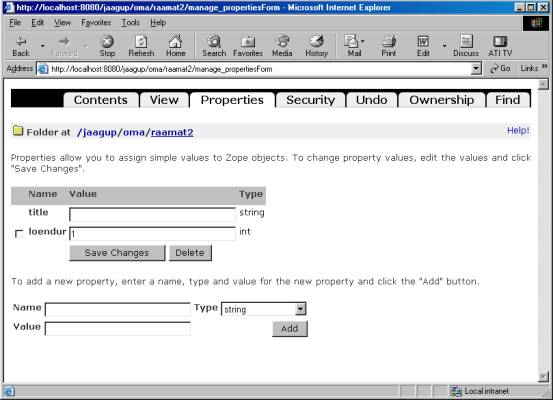Go to the Home page icon

[176, 46]
